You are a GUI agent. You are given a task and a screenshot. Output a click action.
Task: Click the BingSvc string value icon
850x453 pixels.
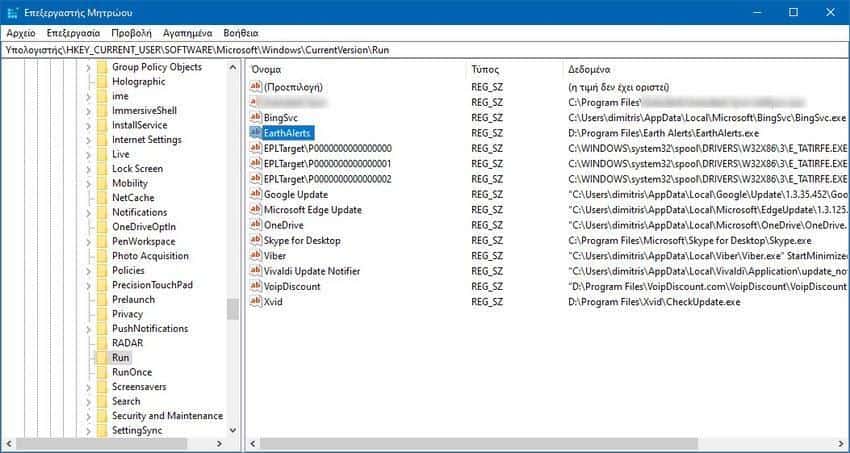tap(255, 118)
